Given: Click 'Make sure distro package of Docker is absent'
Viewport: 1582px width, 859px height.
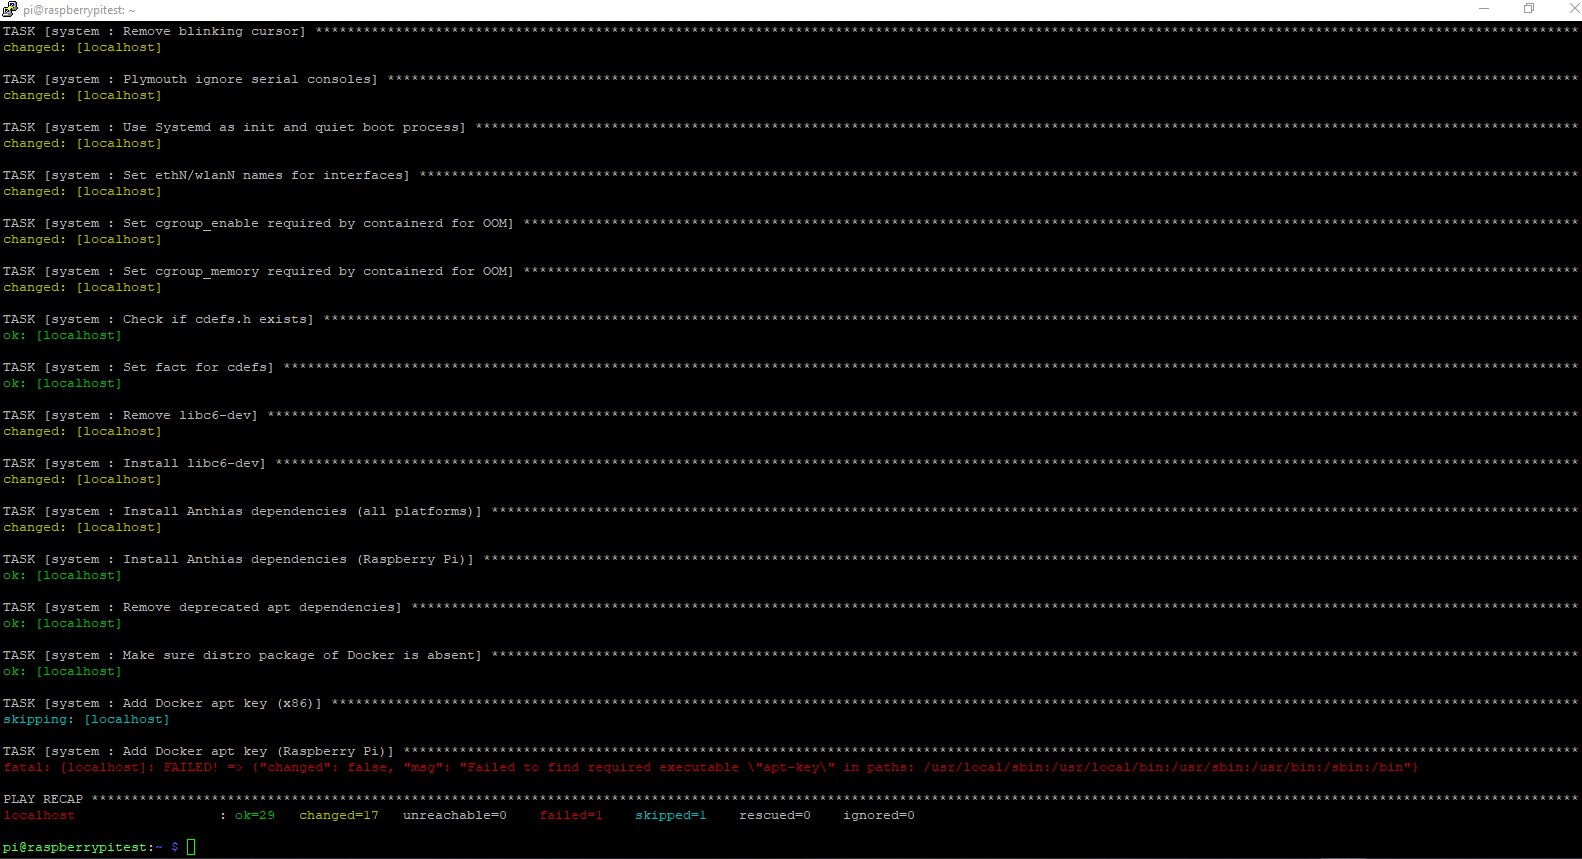Looking at the screenshot, I should [790, 655].
